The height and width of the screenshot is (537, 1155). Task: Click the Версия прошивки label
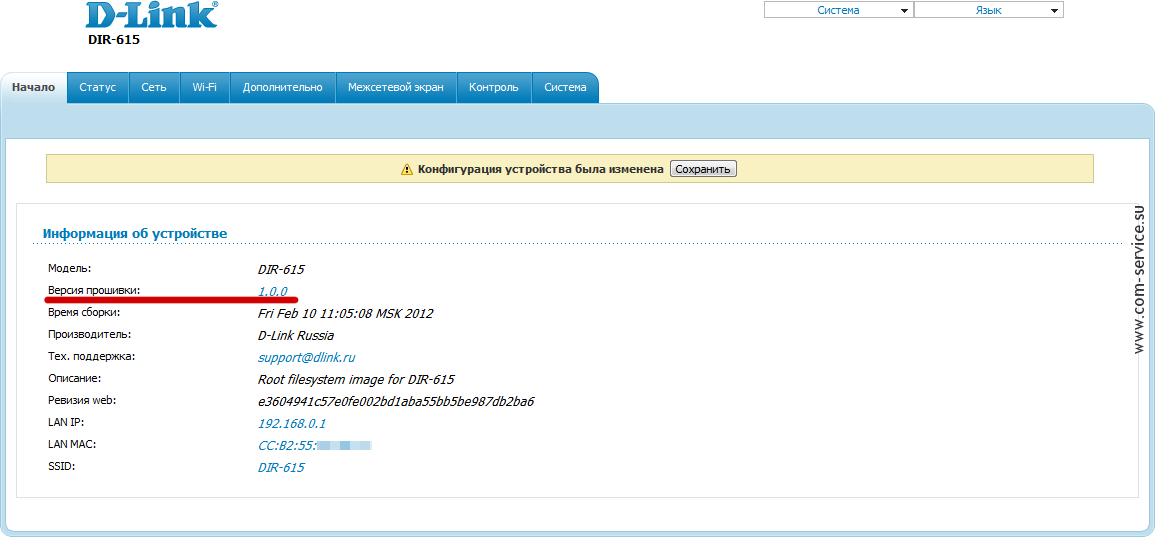[x=94, y=290]
